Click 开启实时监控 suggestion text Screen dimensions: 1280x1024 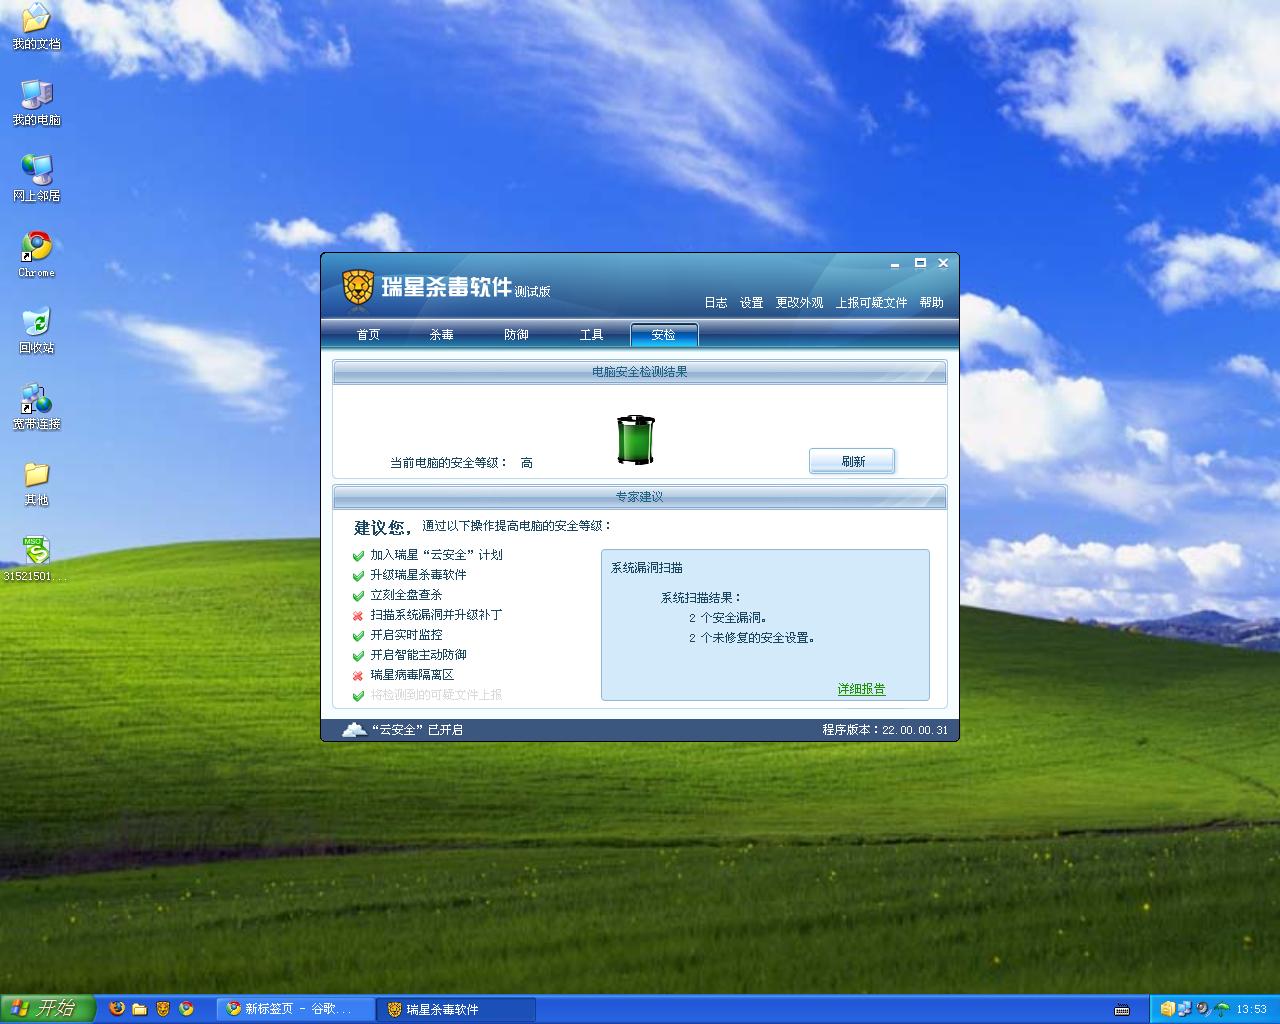406,635
